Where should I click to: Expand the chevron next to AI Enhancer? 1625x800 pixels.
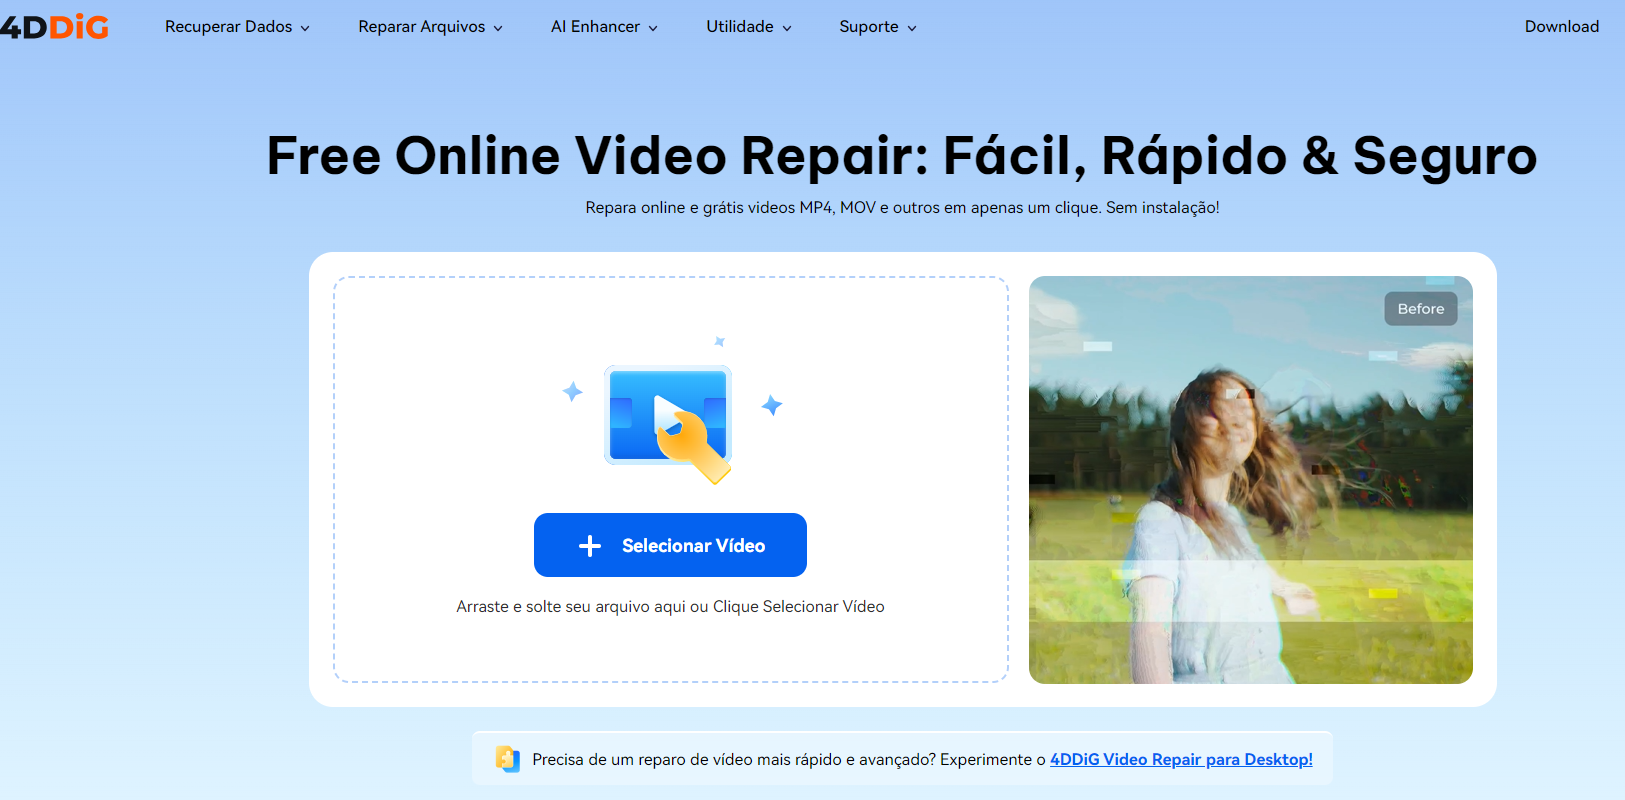(x=653, y=28)
